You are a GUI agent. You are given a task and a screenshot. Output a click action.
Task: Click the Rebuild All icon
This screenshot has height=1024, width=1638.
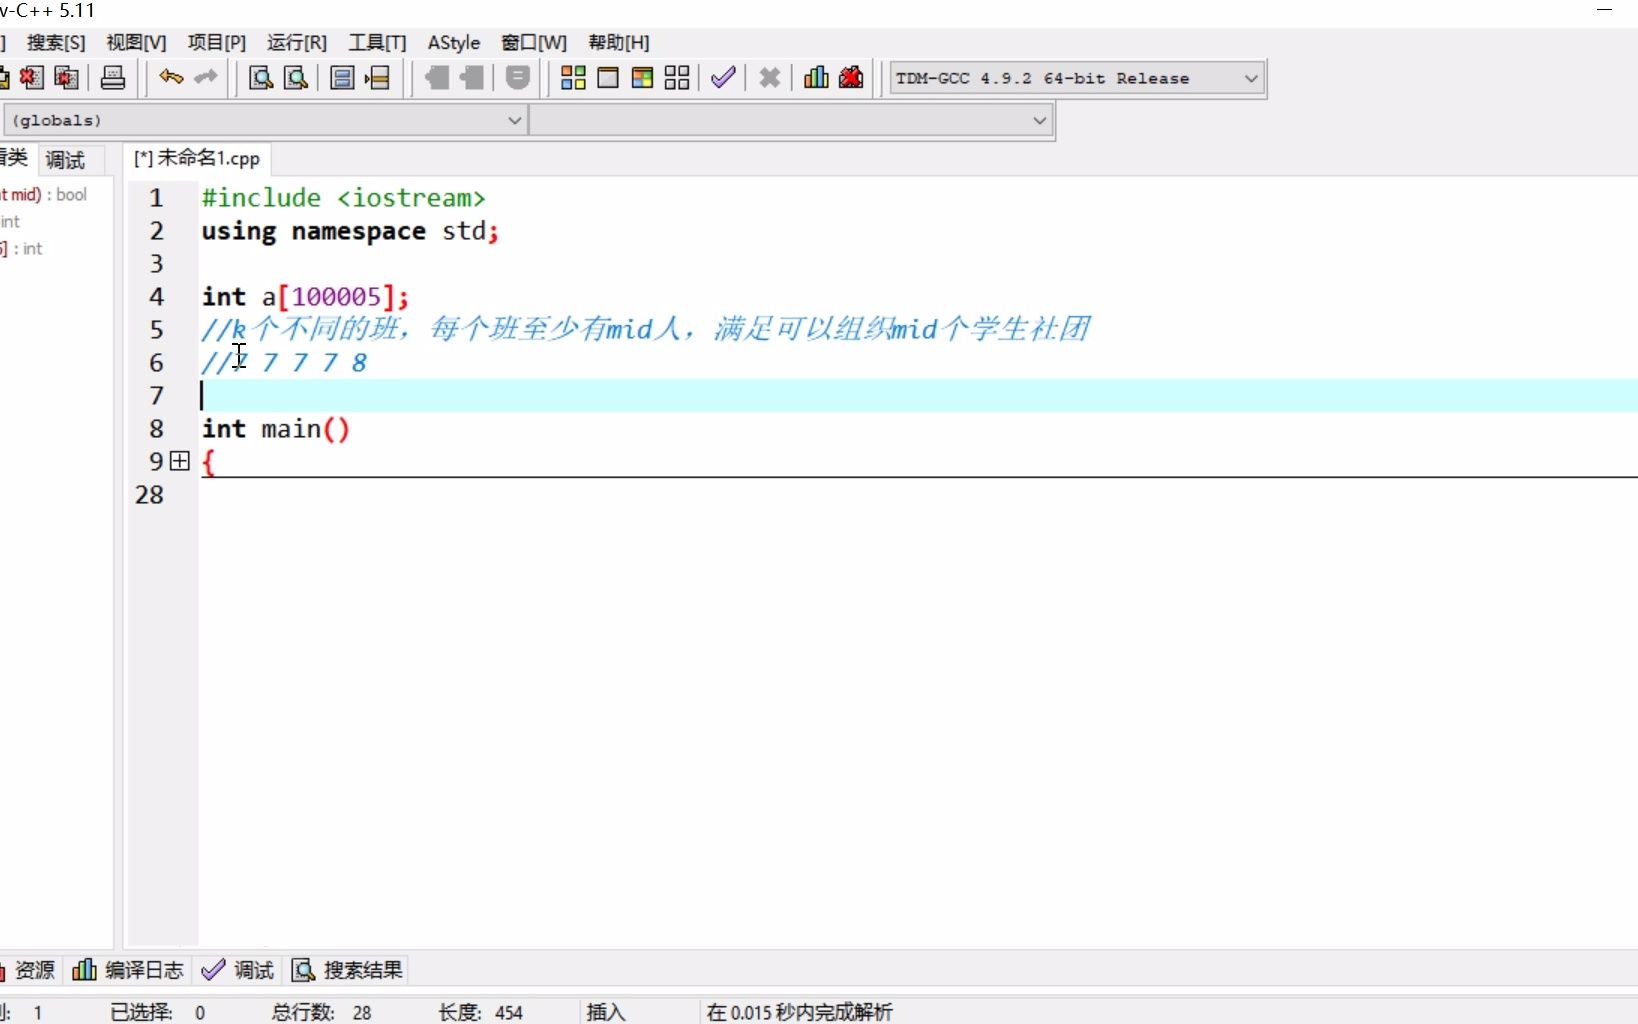tap(677, 78)
